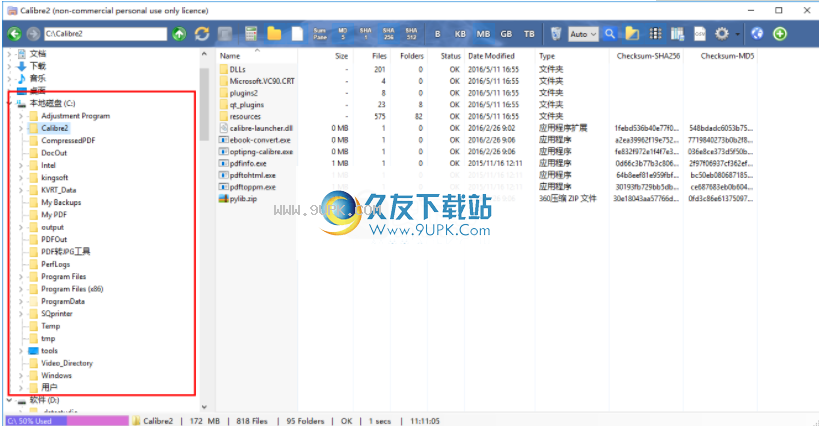The height and width of the screenshot is (426, 819).
Task: Enable SHA512 checksum calculation
Action: coord(412,34)
